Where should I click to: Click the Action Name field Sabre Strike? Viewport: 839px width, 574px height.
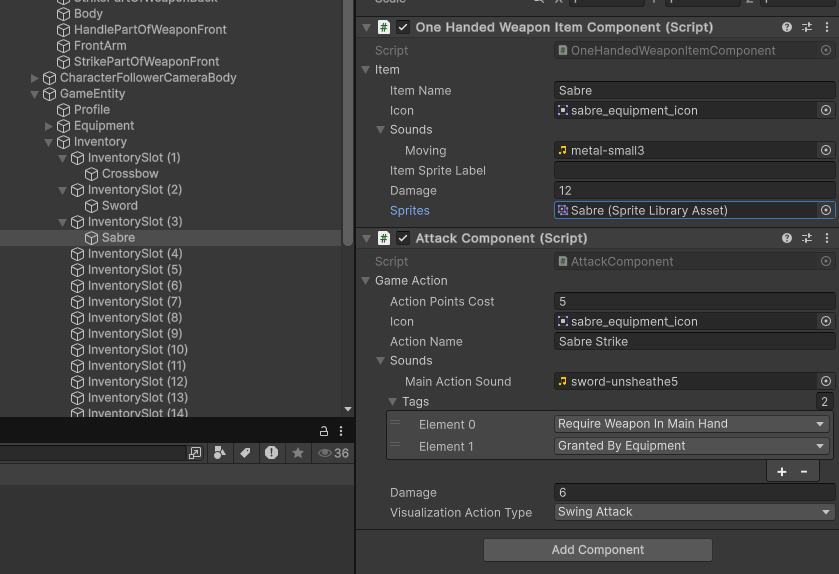point(695,341)
